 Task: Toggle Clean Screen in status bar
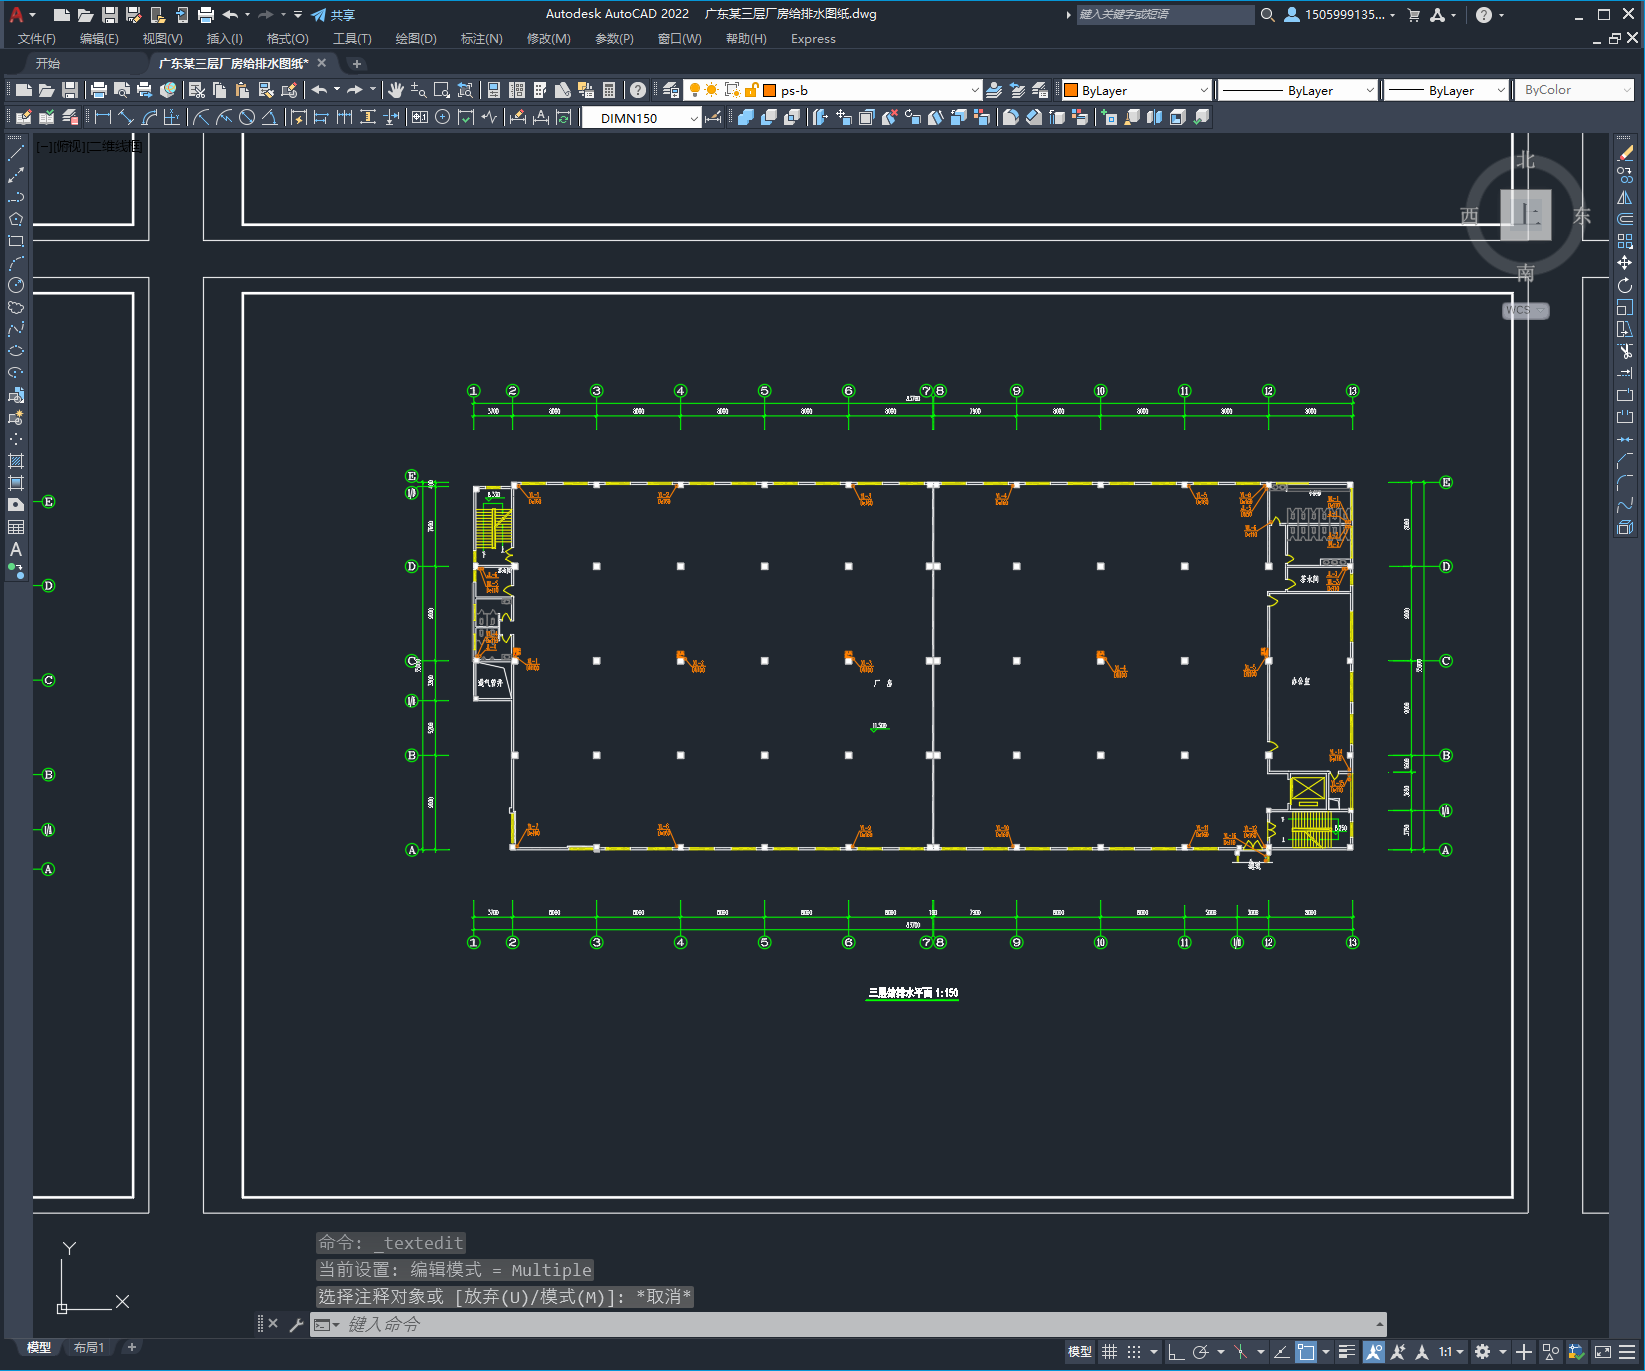pyautogui.click(x=1602, y=1352)
